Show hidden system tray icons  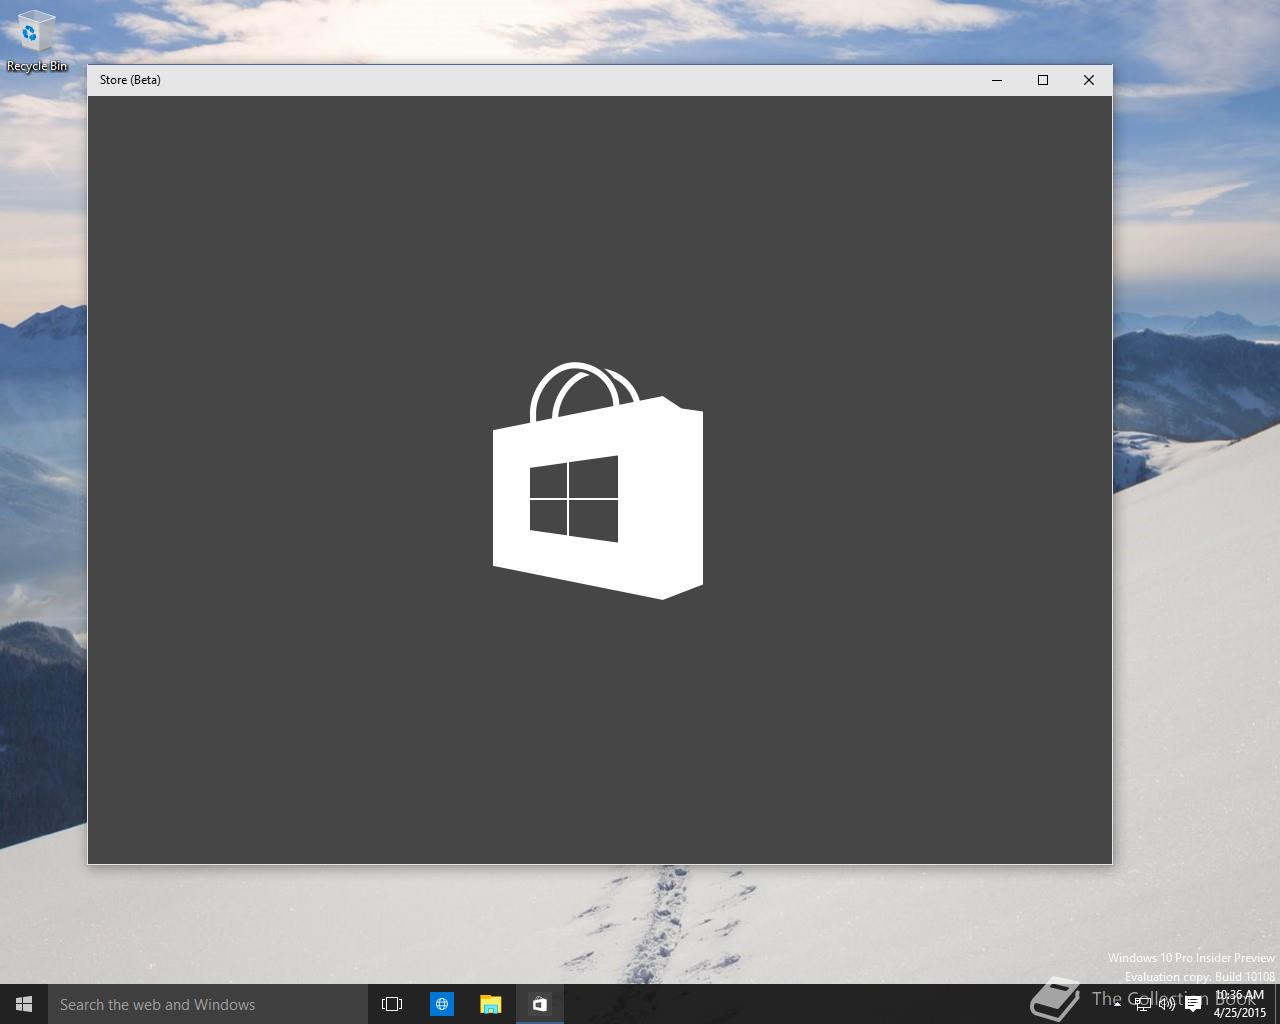1117,1004
